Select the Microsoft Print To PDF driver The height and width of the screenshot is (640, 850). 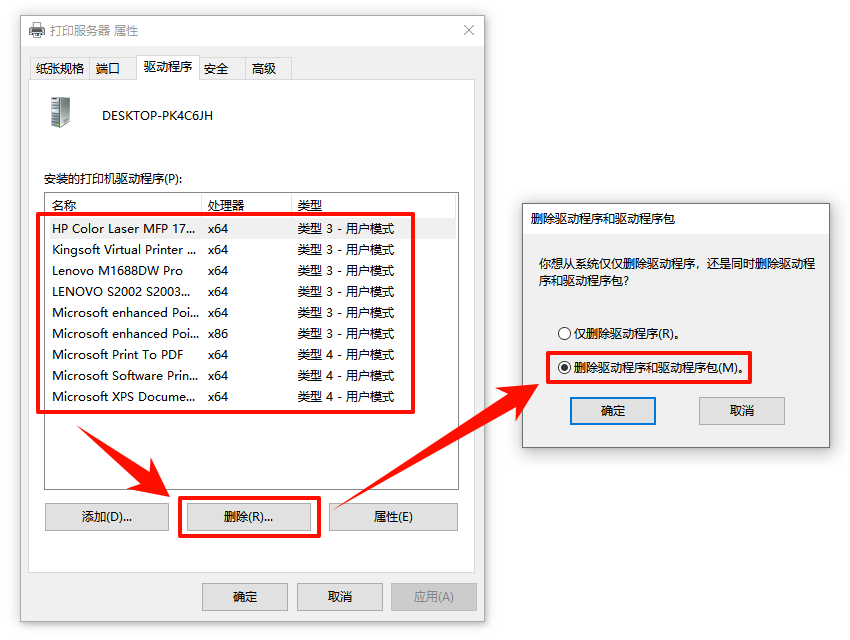[x=251, y=354]
